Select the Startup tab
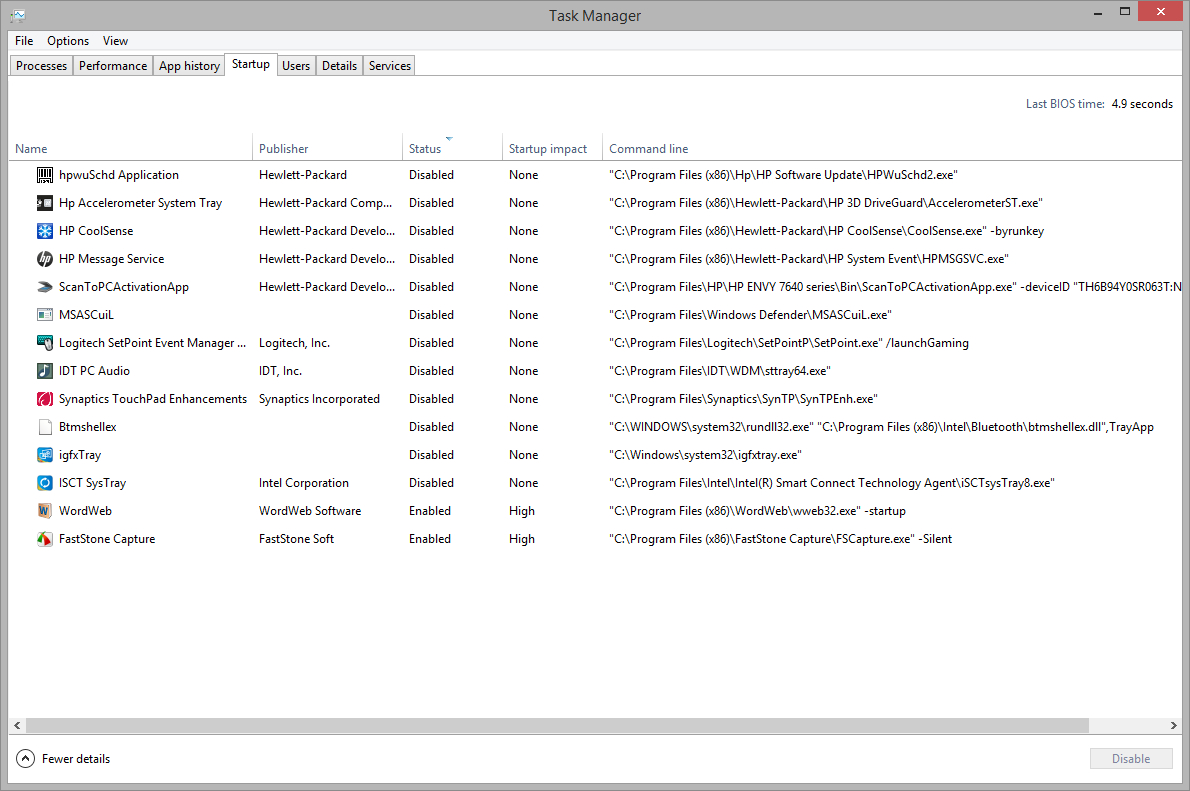 click(250, 65)
